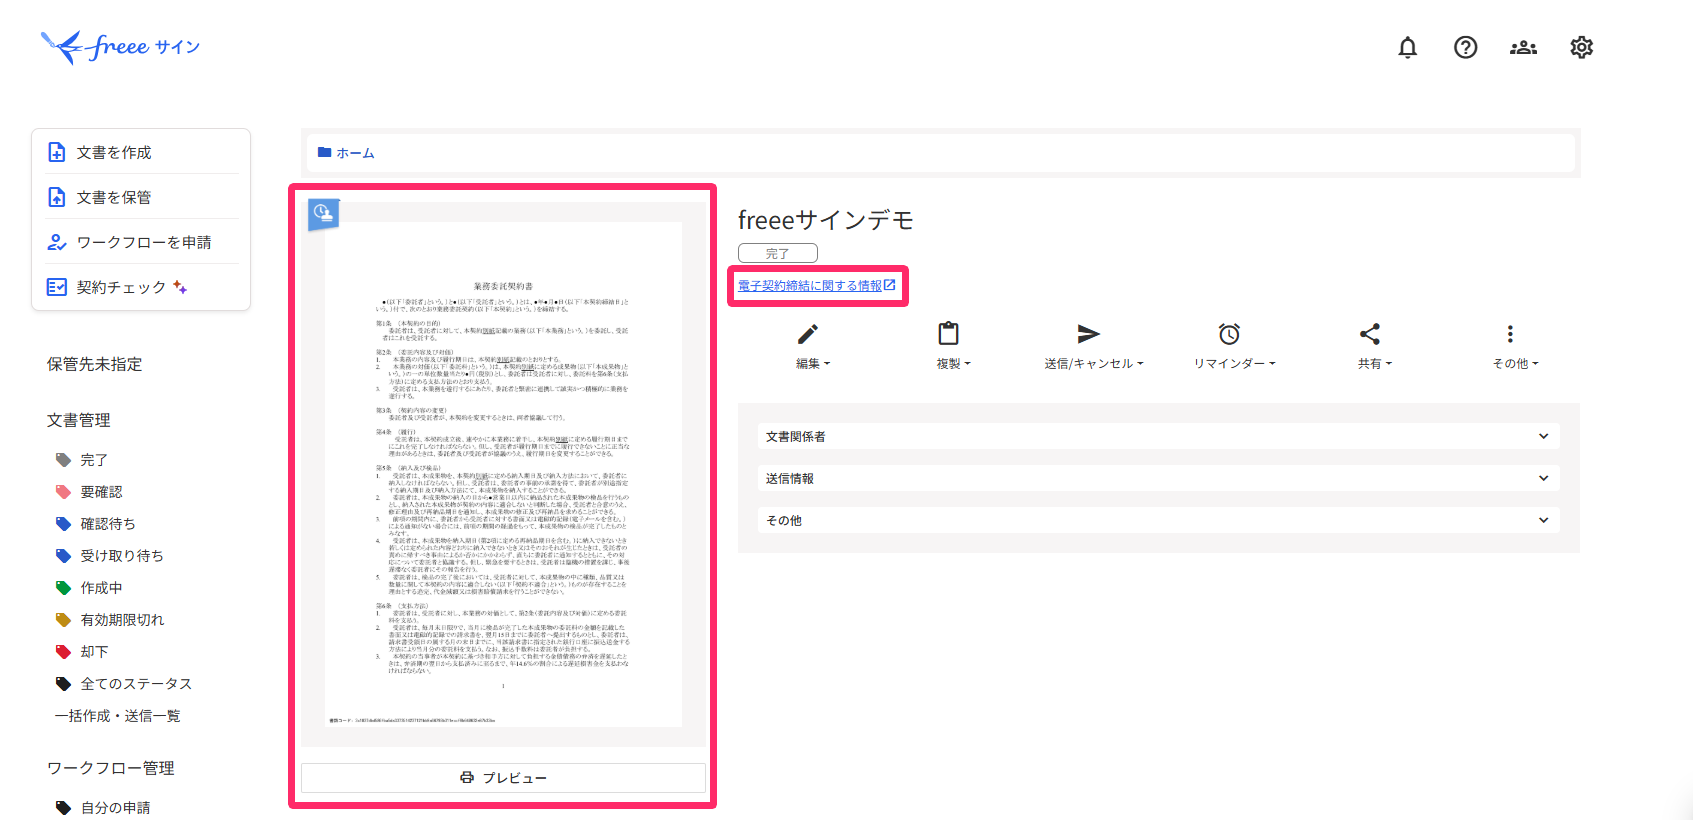The width and height of the screenshot is (1693, 820).
Task: Click the その他 three-dots icon
Action: click(1510, 334)
